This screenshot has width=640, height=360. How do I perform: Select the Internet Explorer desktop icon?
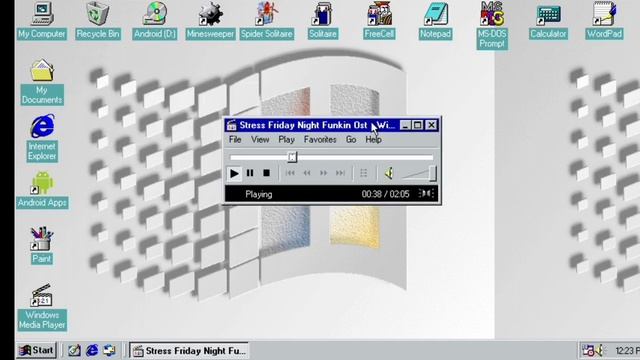click(42, 138)
